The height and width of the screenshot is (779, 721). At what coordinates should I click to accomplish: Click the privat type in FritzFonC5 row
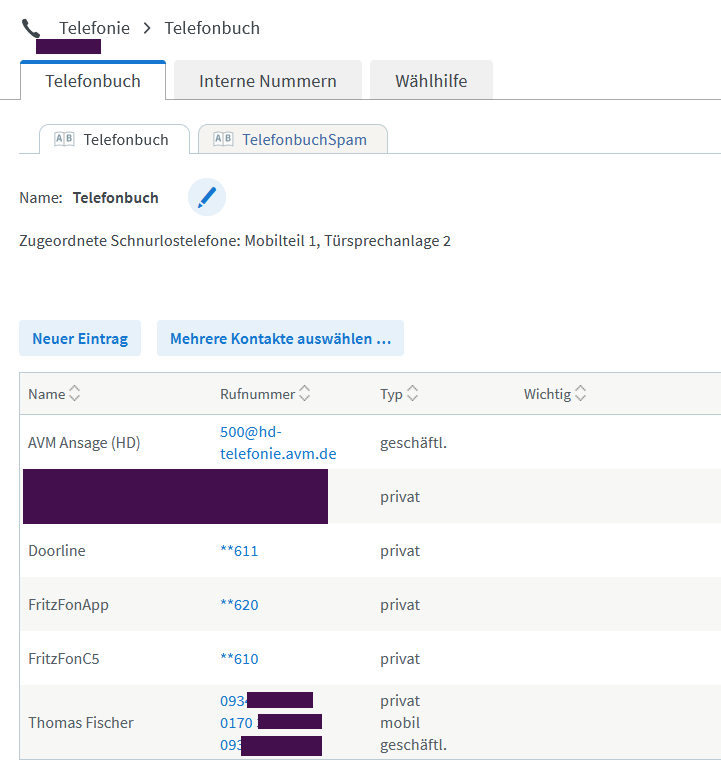click(400, 659)
